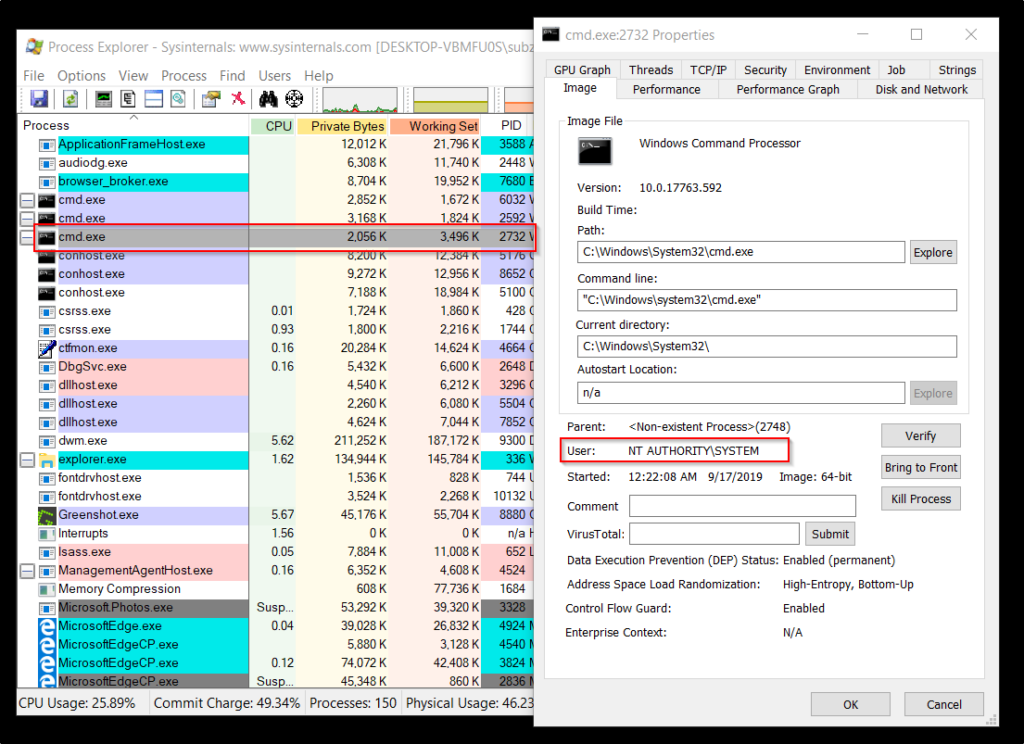
Task: Click the Refresh Now toolbar icon
Action: [x=71, y=99]
